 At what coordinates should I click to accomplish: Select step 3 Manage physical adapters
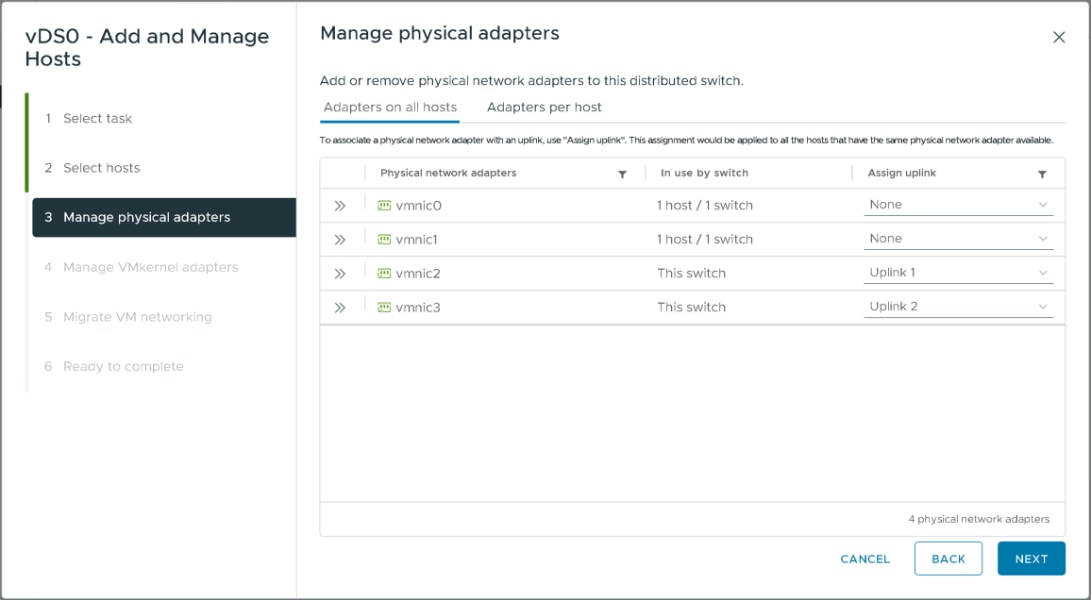[164, 217]
